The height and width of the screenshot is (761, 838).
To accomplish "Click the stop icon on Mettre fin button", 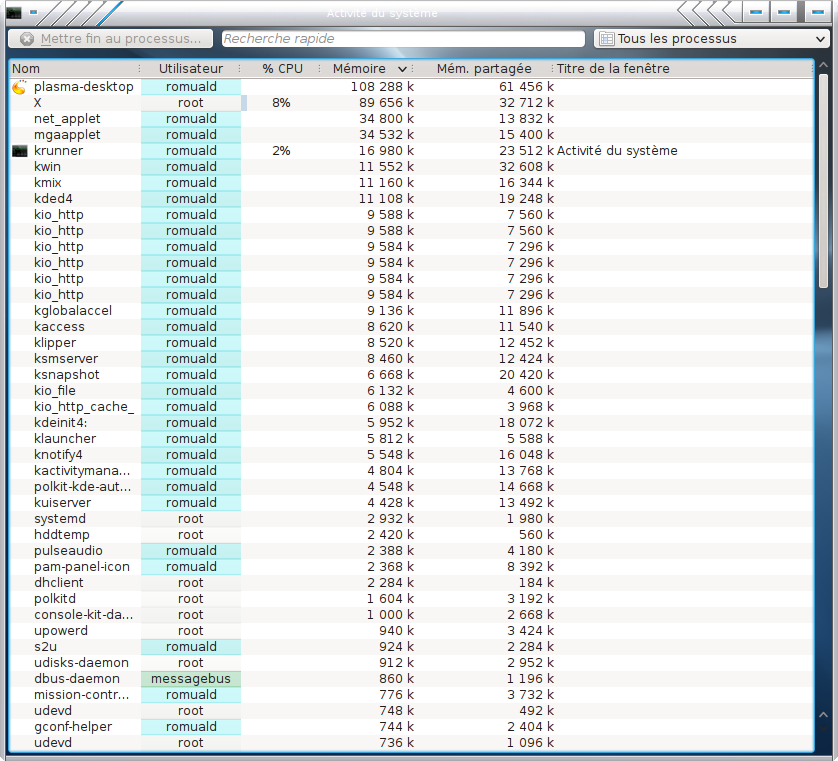I will [x=27, y=39].
